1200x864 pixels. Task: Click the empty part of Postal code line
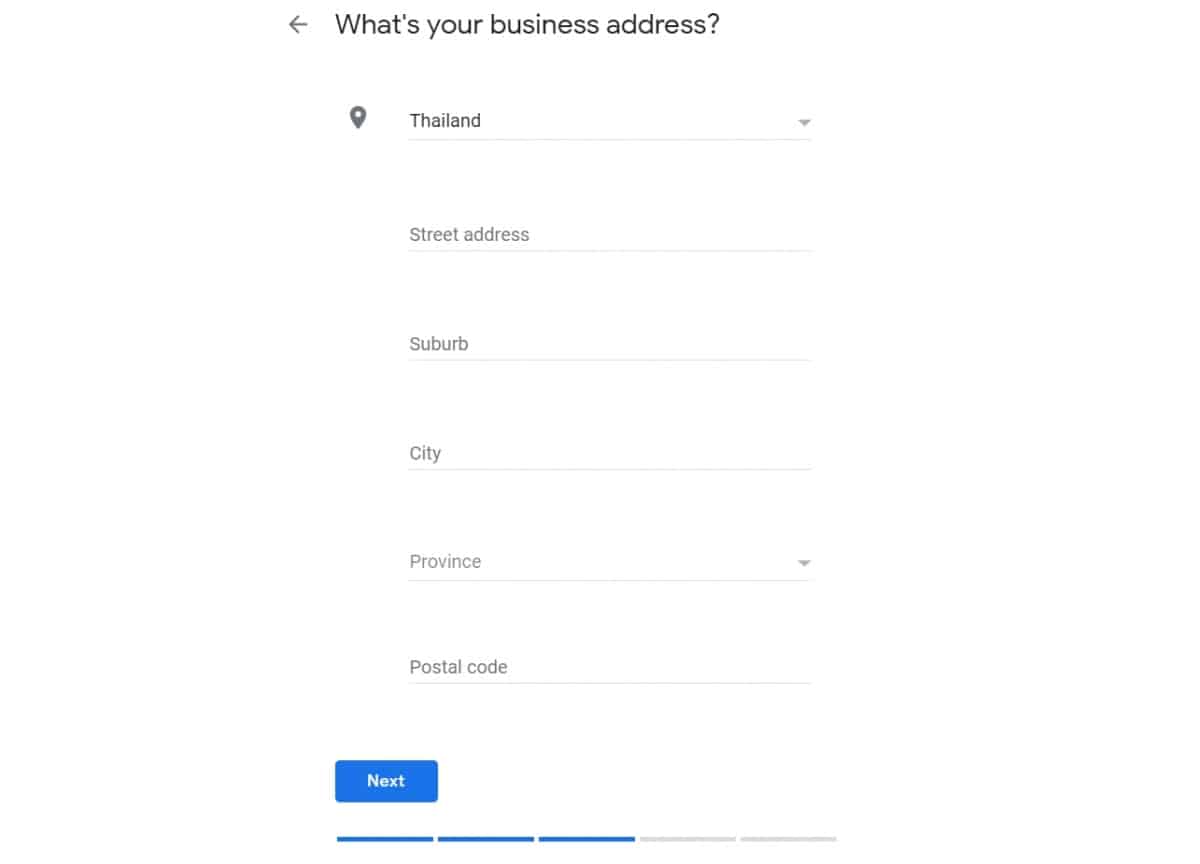point(660,667)
